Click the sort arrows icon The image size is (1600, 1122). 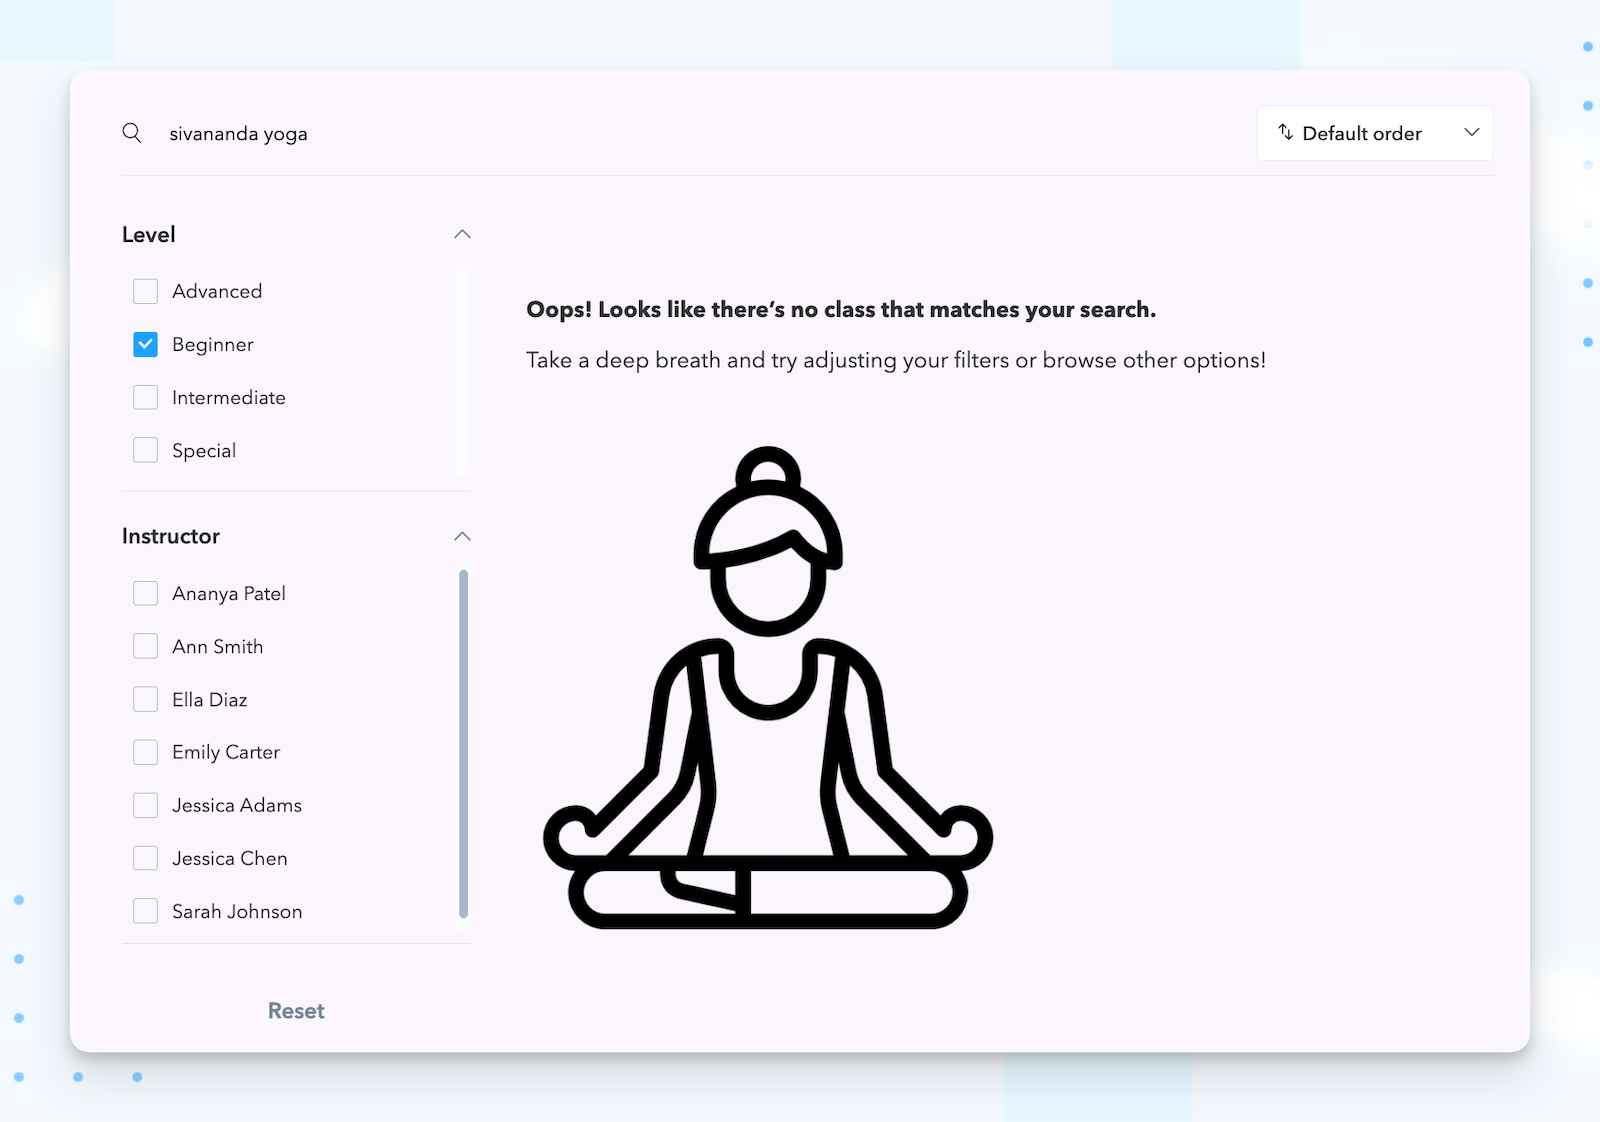click(x=1285, y=133)
